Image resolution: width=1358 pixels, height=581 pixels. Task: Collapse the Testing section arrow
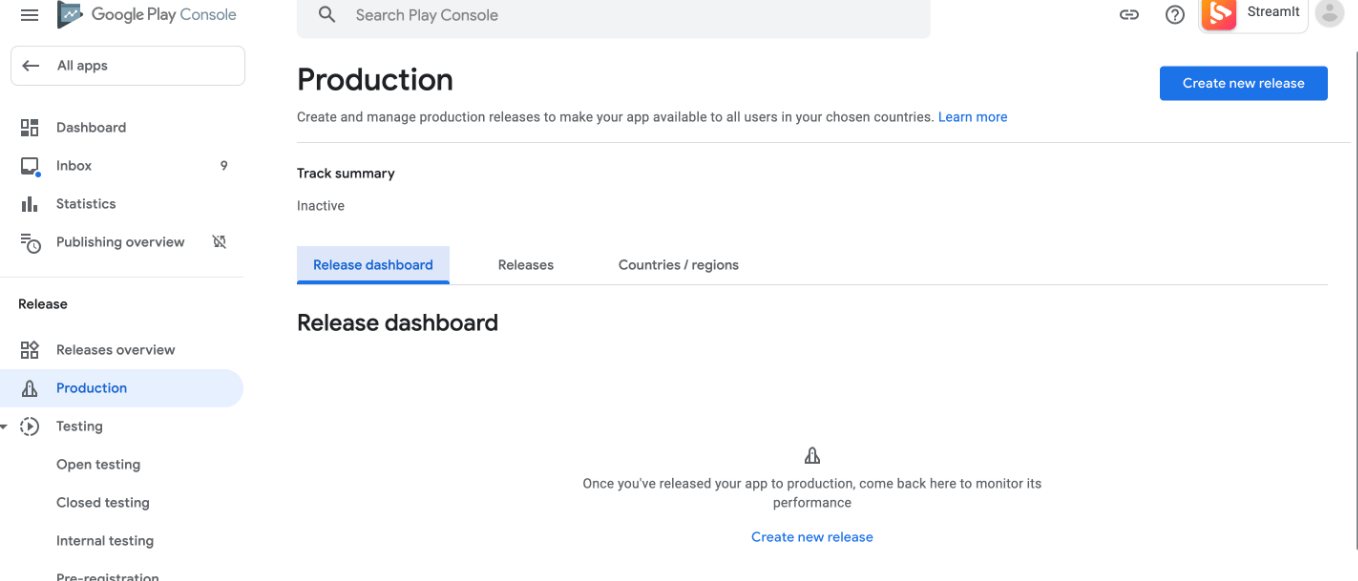[x=5, y=427]
